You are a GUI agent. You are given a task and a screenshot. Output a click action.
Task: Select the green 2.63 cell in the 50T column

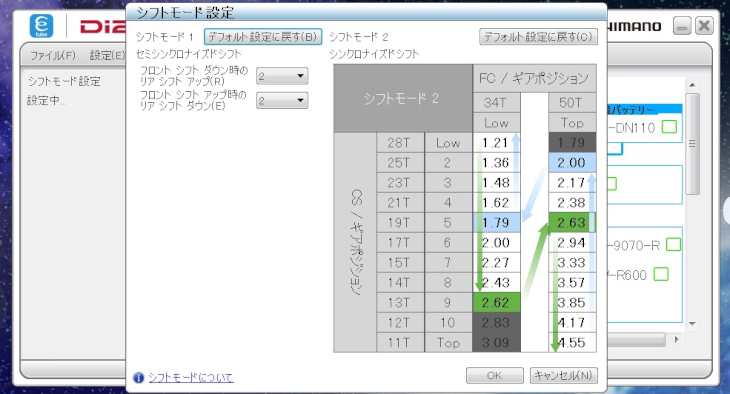(x=572, y=223)
